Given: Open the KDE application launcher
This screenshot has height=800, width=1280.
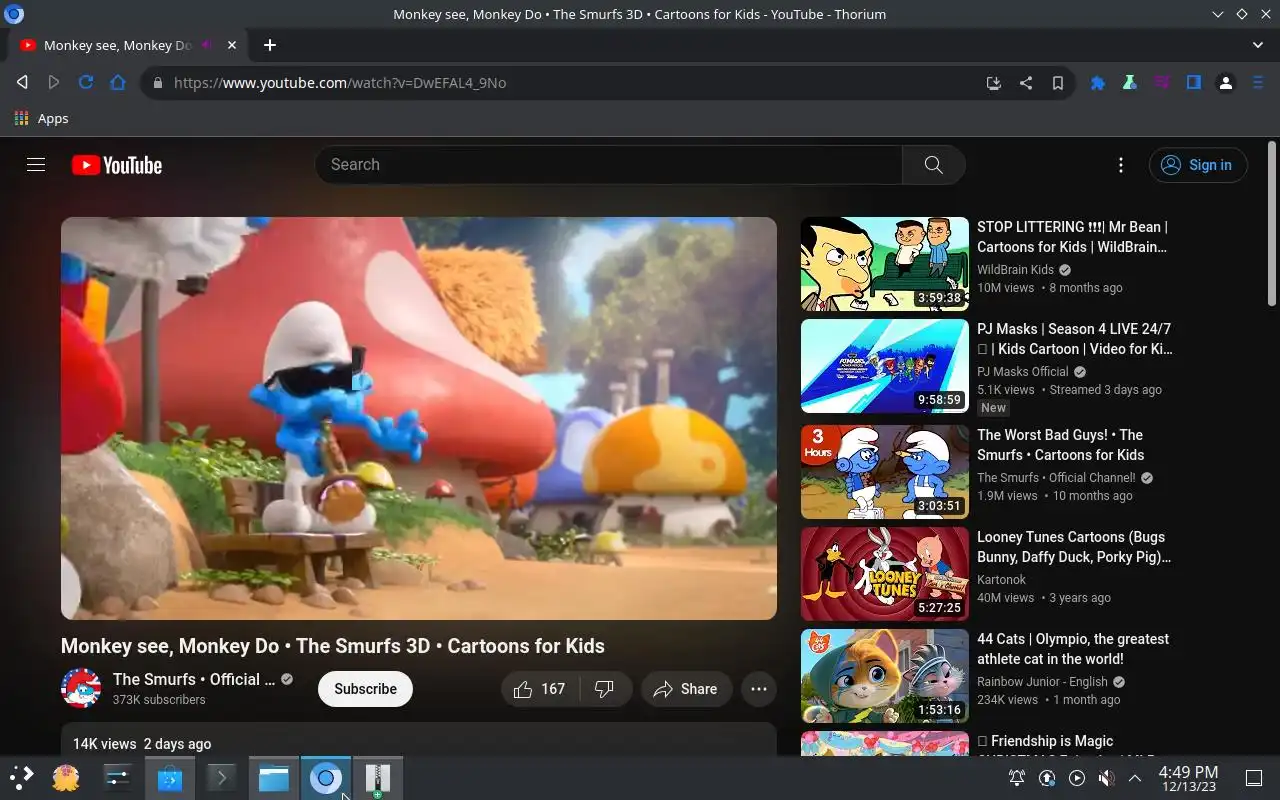Looking at the screenshot, I should click(x=21, y=778).
